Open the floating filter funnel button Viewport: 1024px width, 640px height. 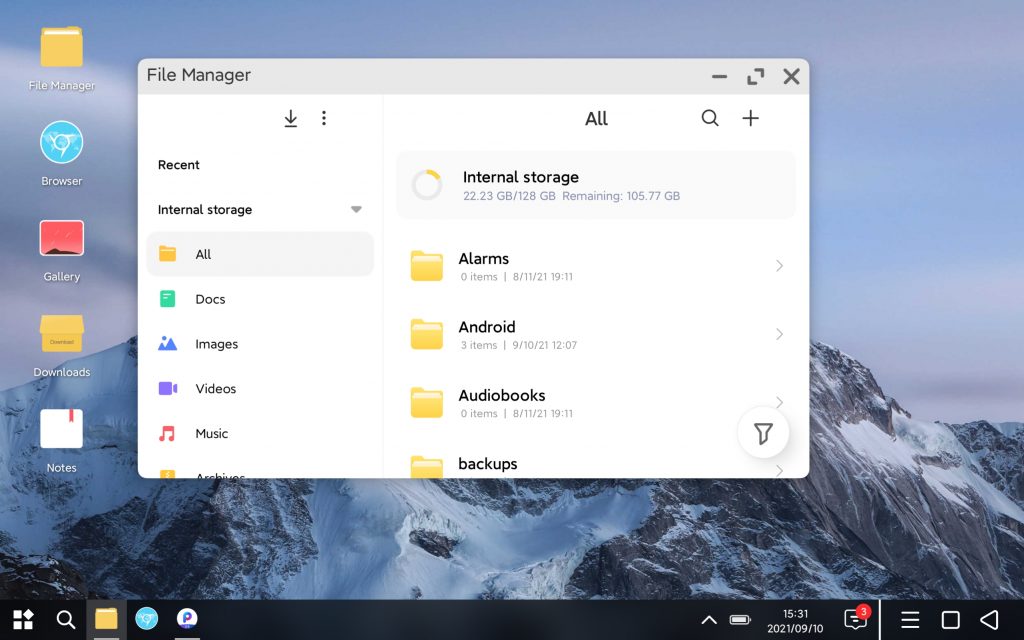point(763,433)
